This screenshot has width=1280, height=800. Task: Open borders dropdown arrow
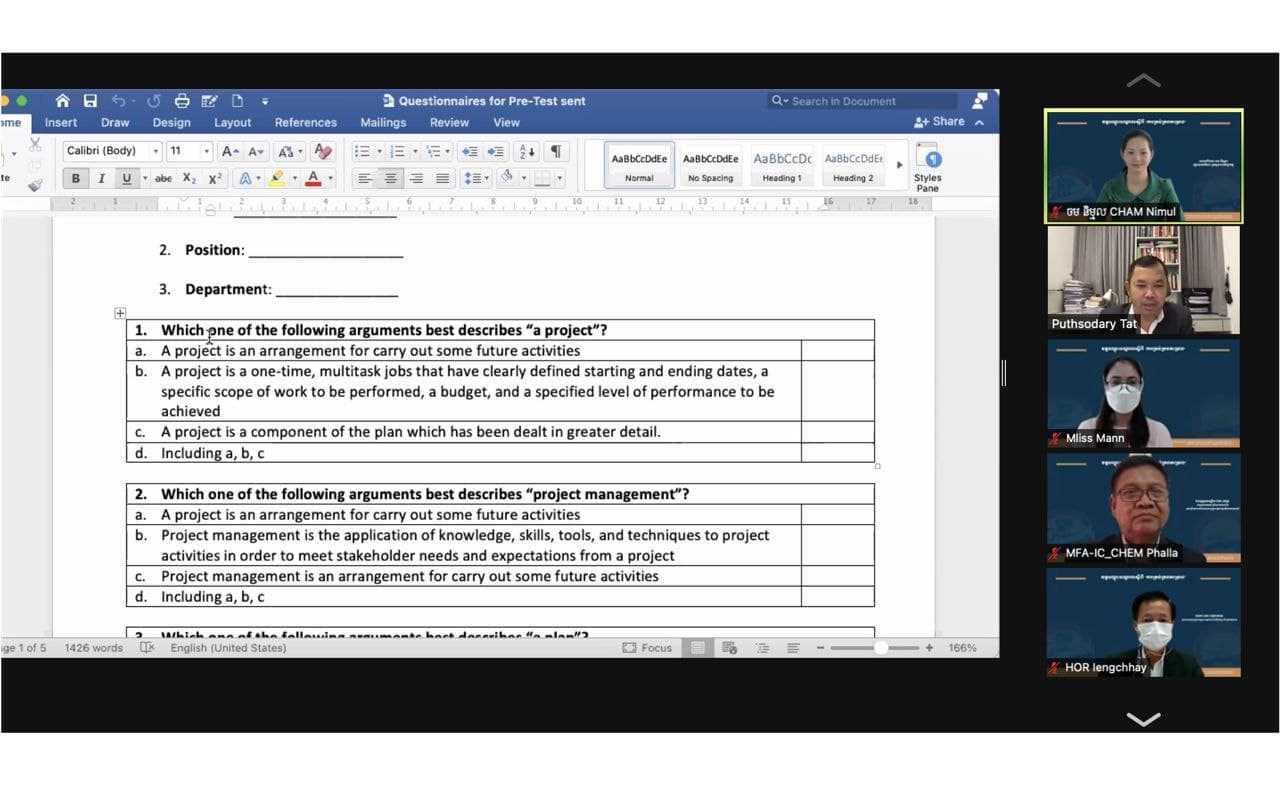click(x=559, y=179)
